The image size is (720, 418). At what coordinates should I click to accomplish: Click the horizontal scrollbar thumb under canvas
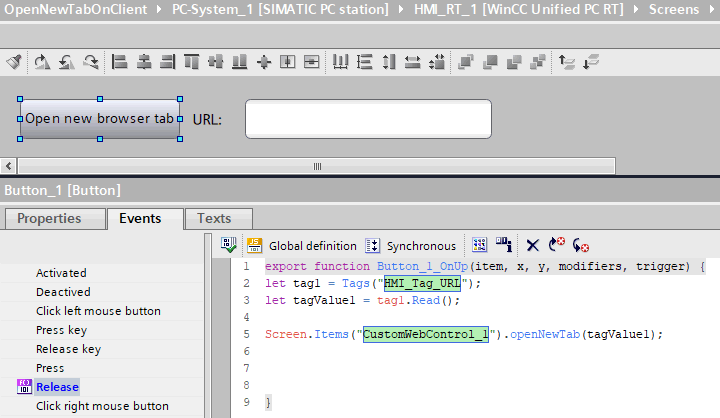point(317,166)
